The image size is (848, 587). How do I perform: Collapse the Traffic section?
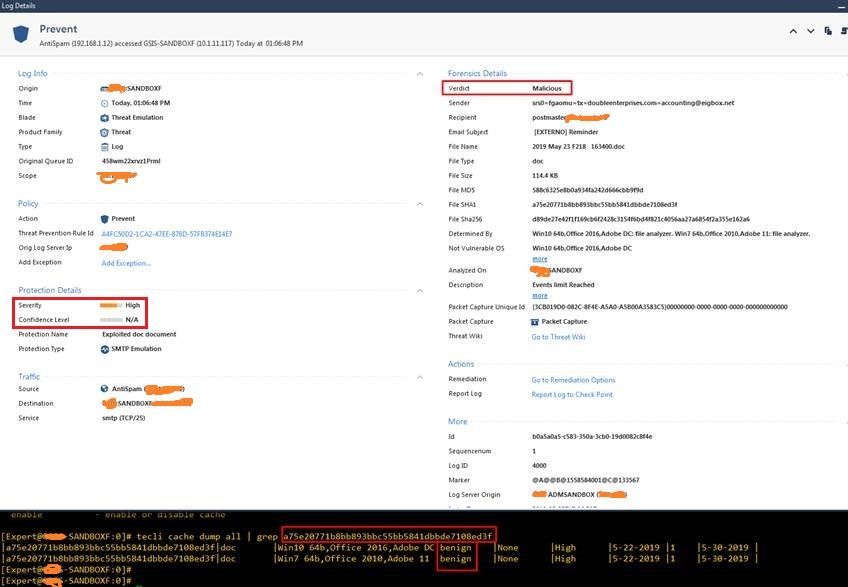420,377
